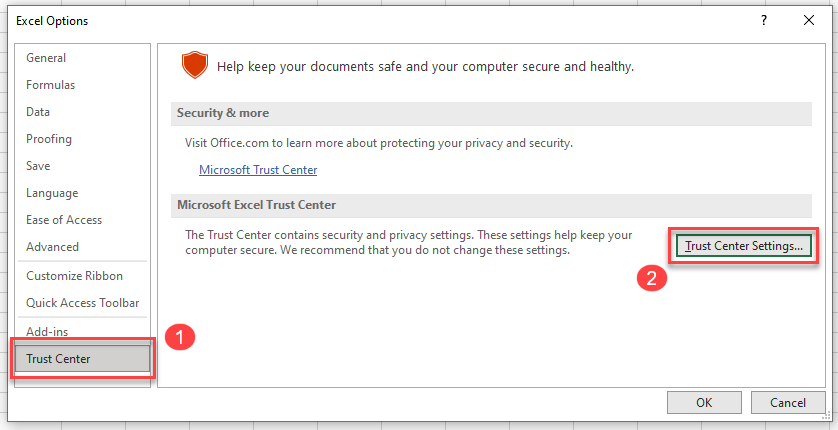Select Language in the sidebar
The image size is (838, 430).
[52, 193]
